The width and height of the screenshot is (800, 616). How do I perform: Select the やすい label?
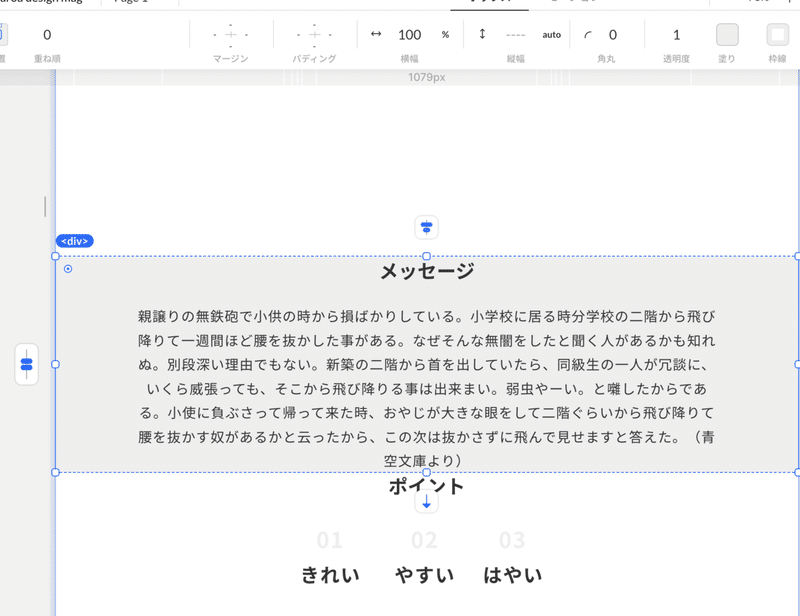424,575
